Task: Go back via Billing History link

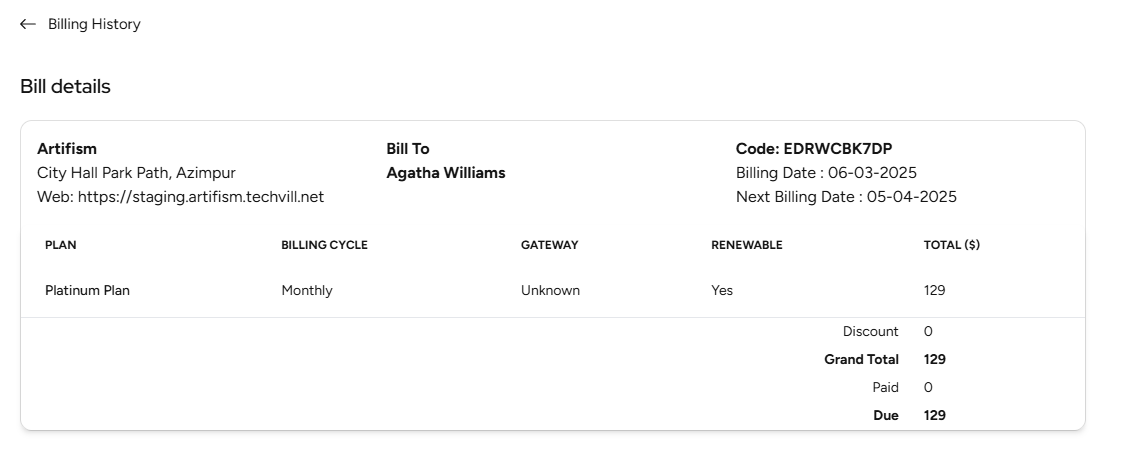Action: pos(94,24)
